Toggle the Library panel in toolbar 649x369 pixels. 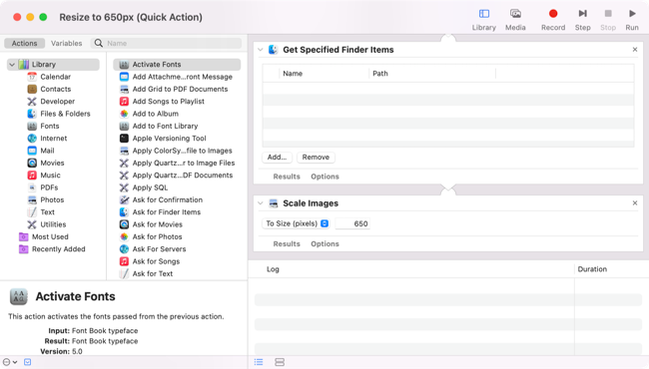click(x=484, y=19)
